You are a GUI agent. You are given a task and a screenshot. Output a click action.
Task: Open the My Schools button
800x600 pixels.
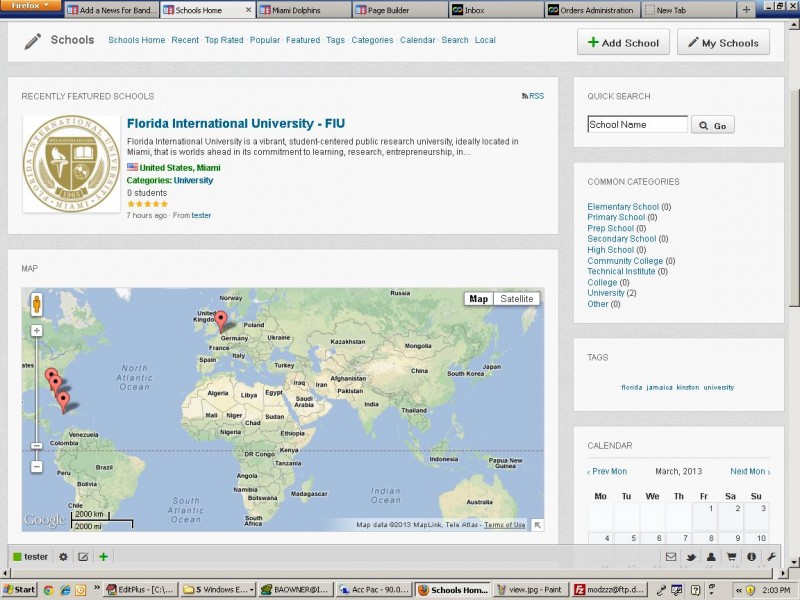coord(723,42)
